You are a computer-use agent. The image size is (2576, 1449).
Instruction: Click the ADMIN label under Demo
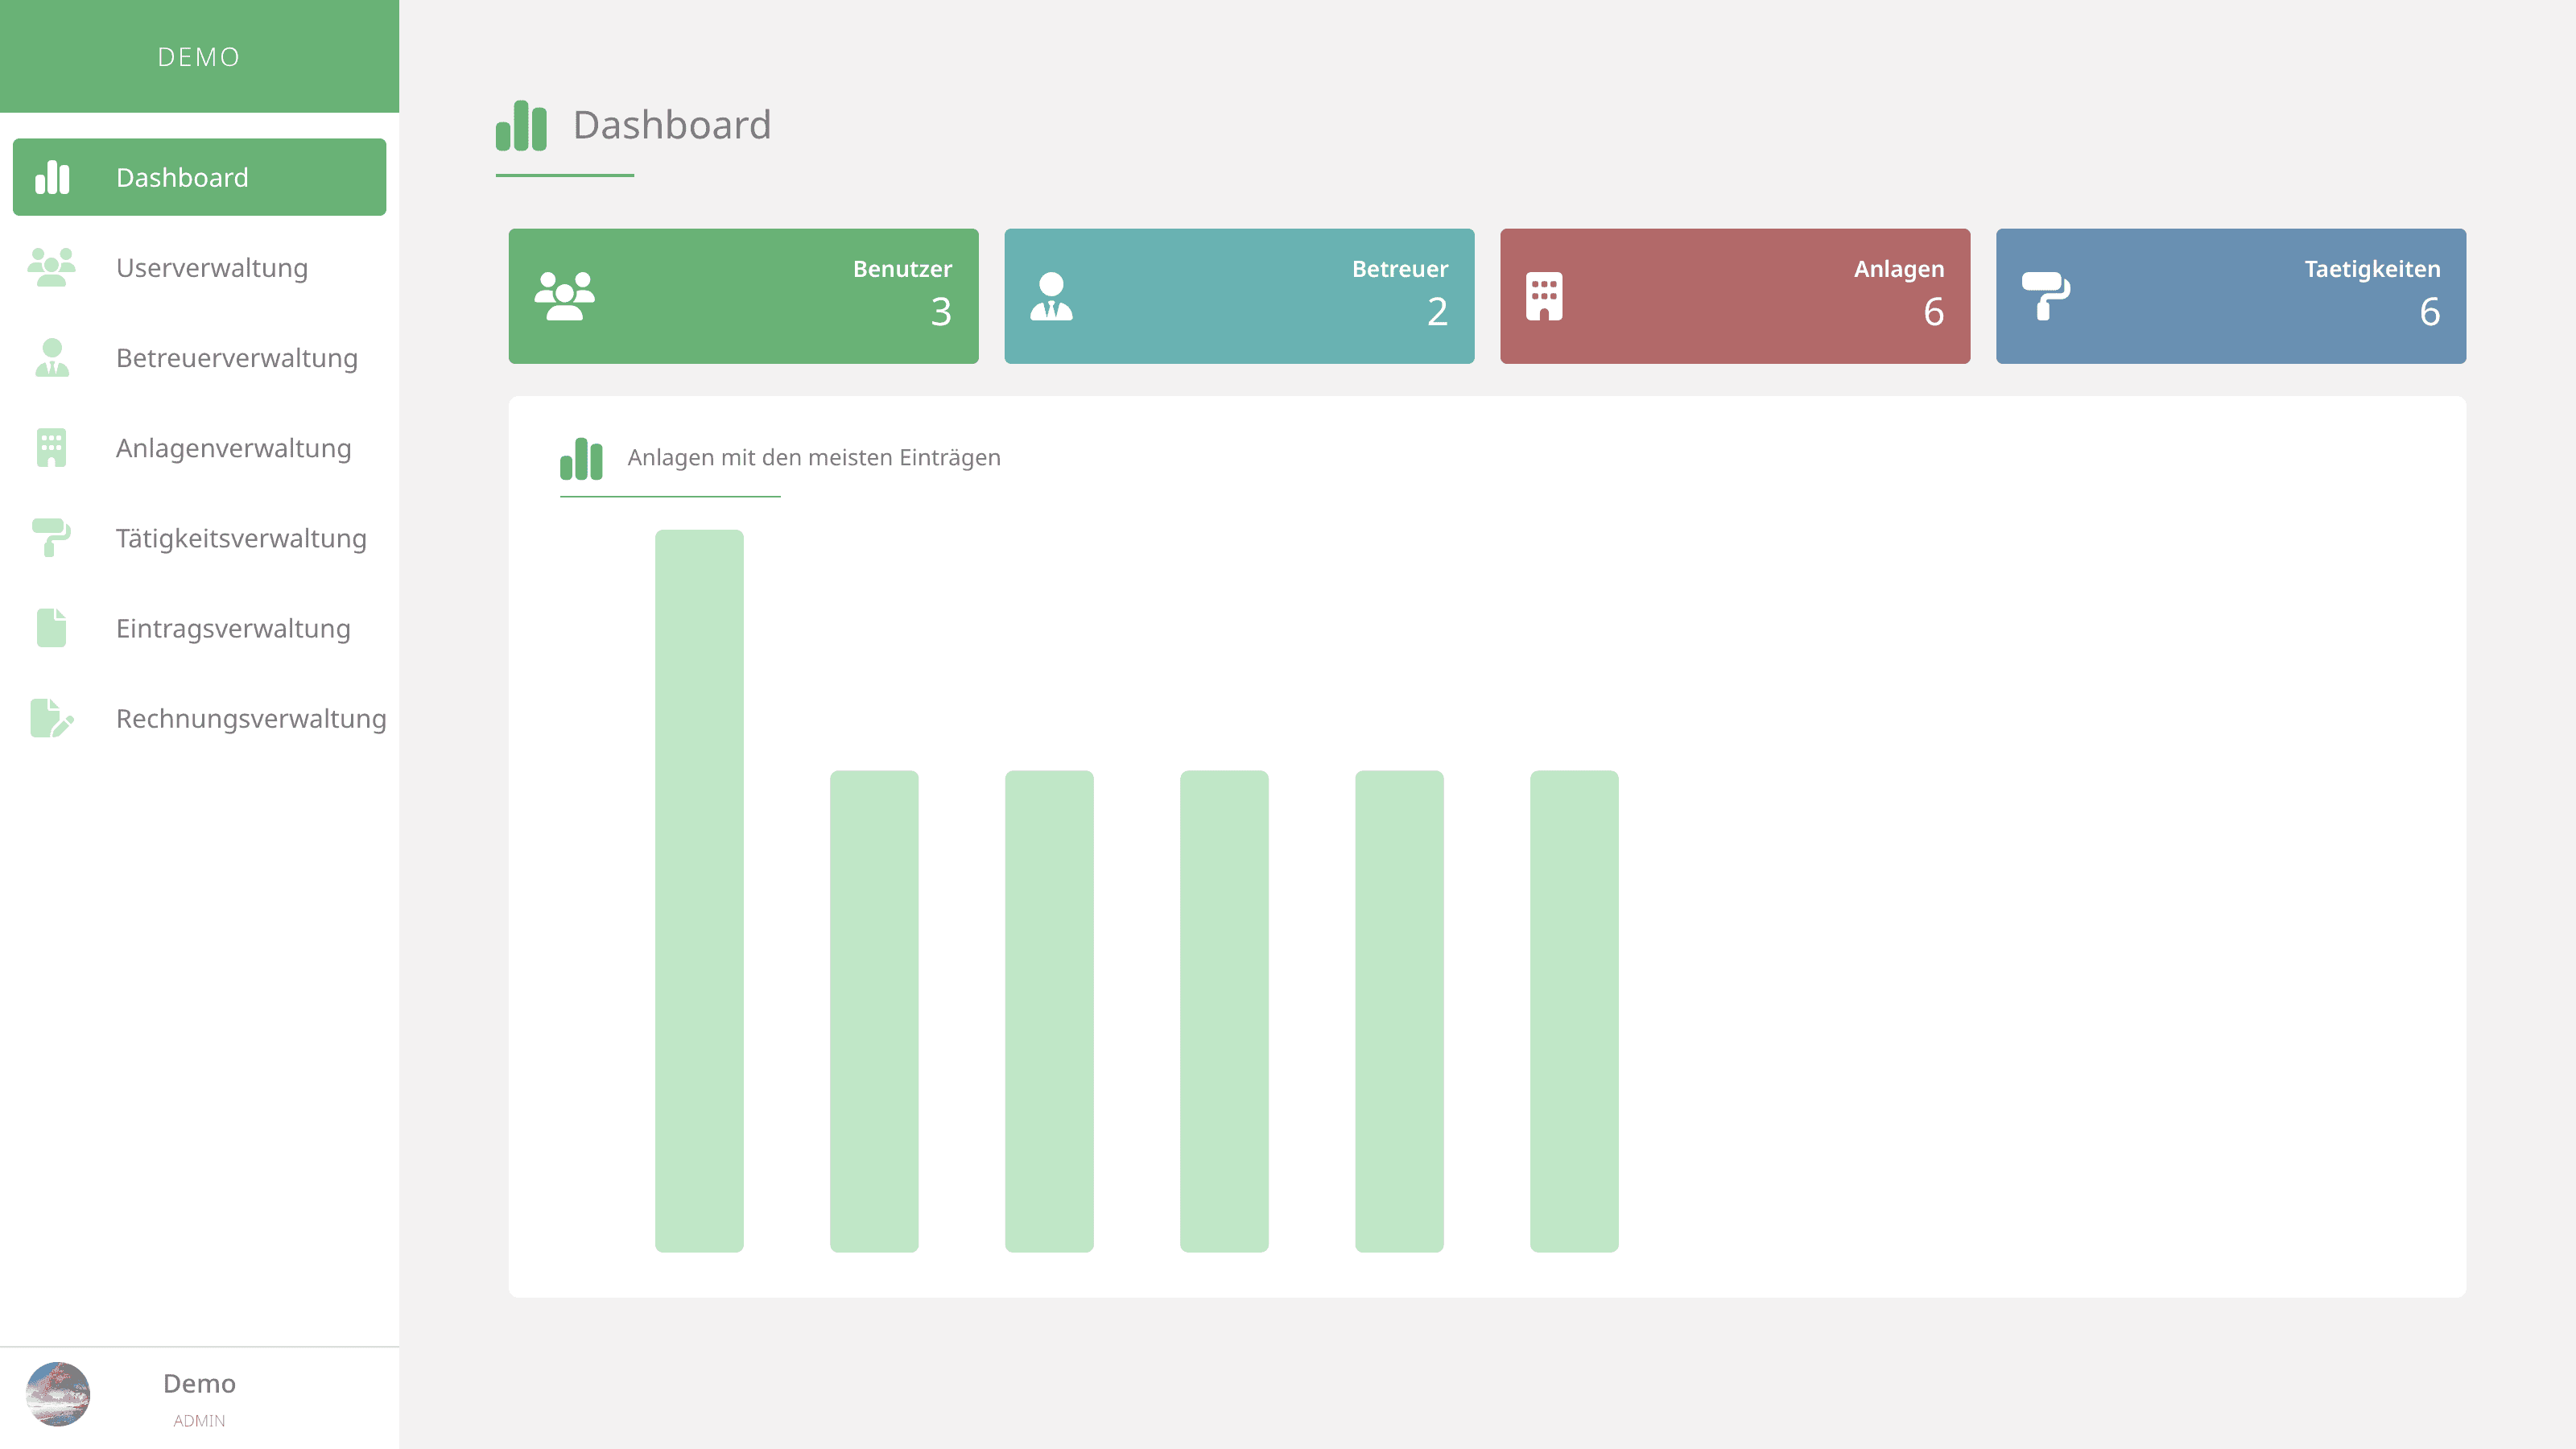(199, 1420)
